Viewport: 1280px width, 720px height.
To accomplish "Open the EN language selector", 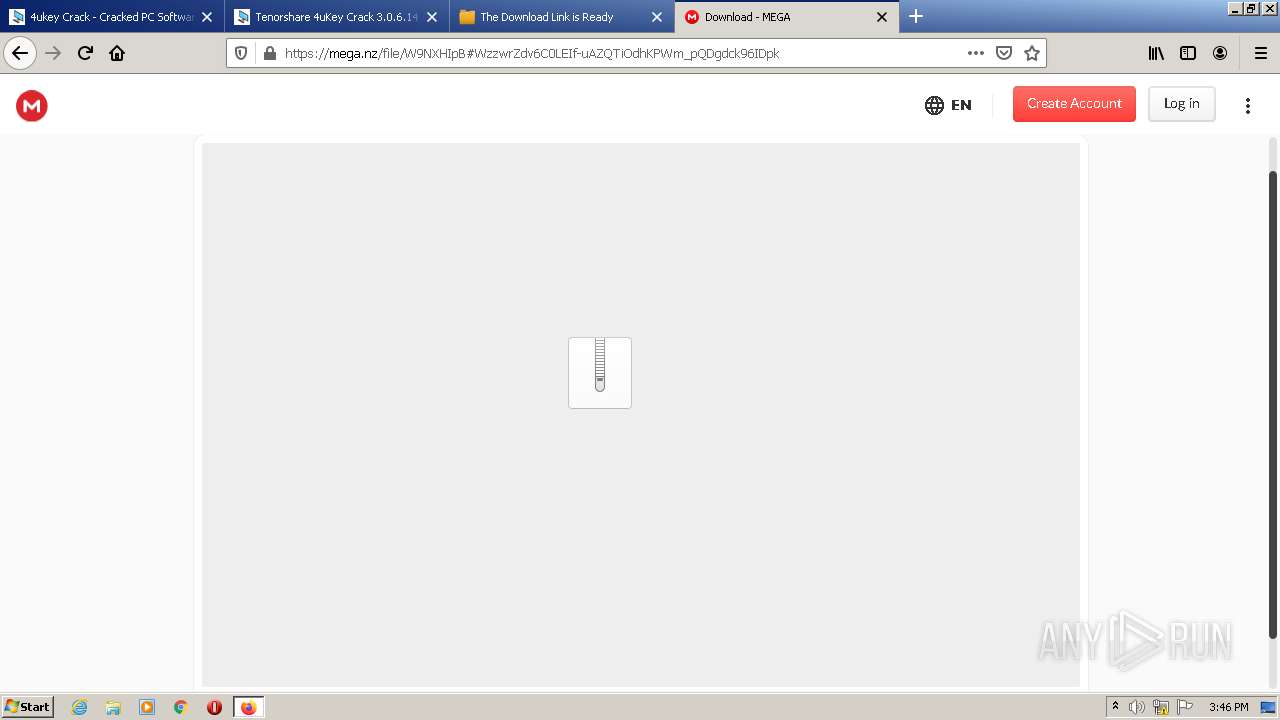I will coord(948,105).
